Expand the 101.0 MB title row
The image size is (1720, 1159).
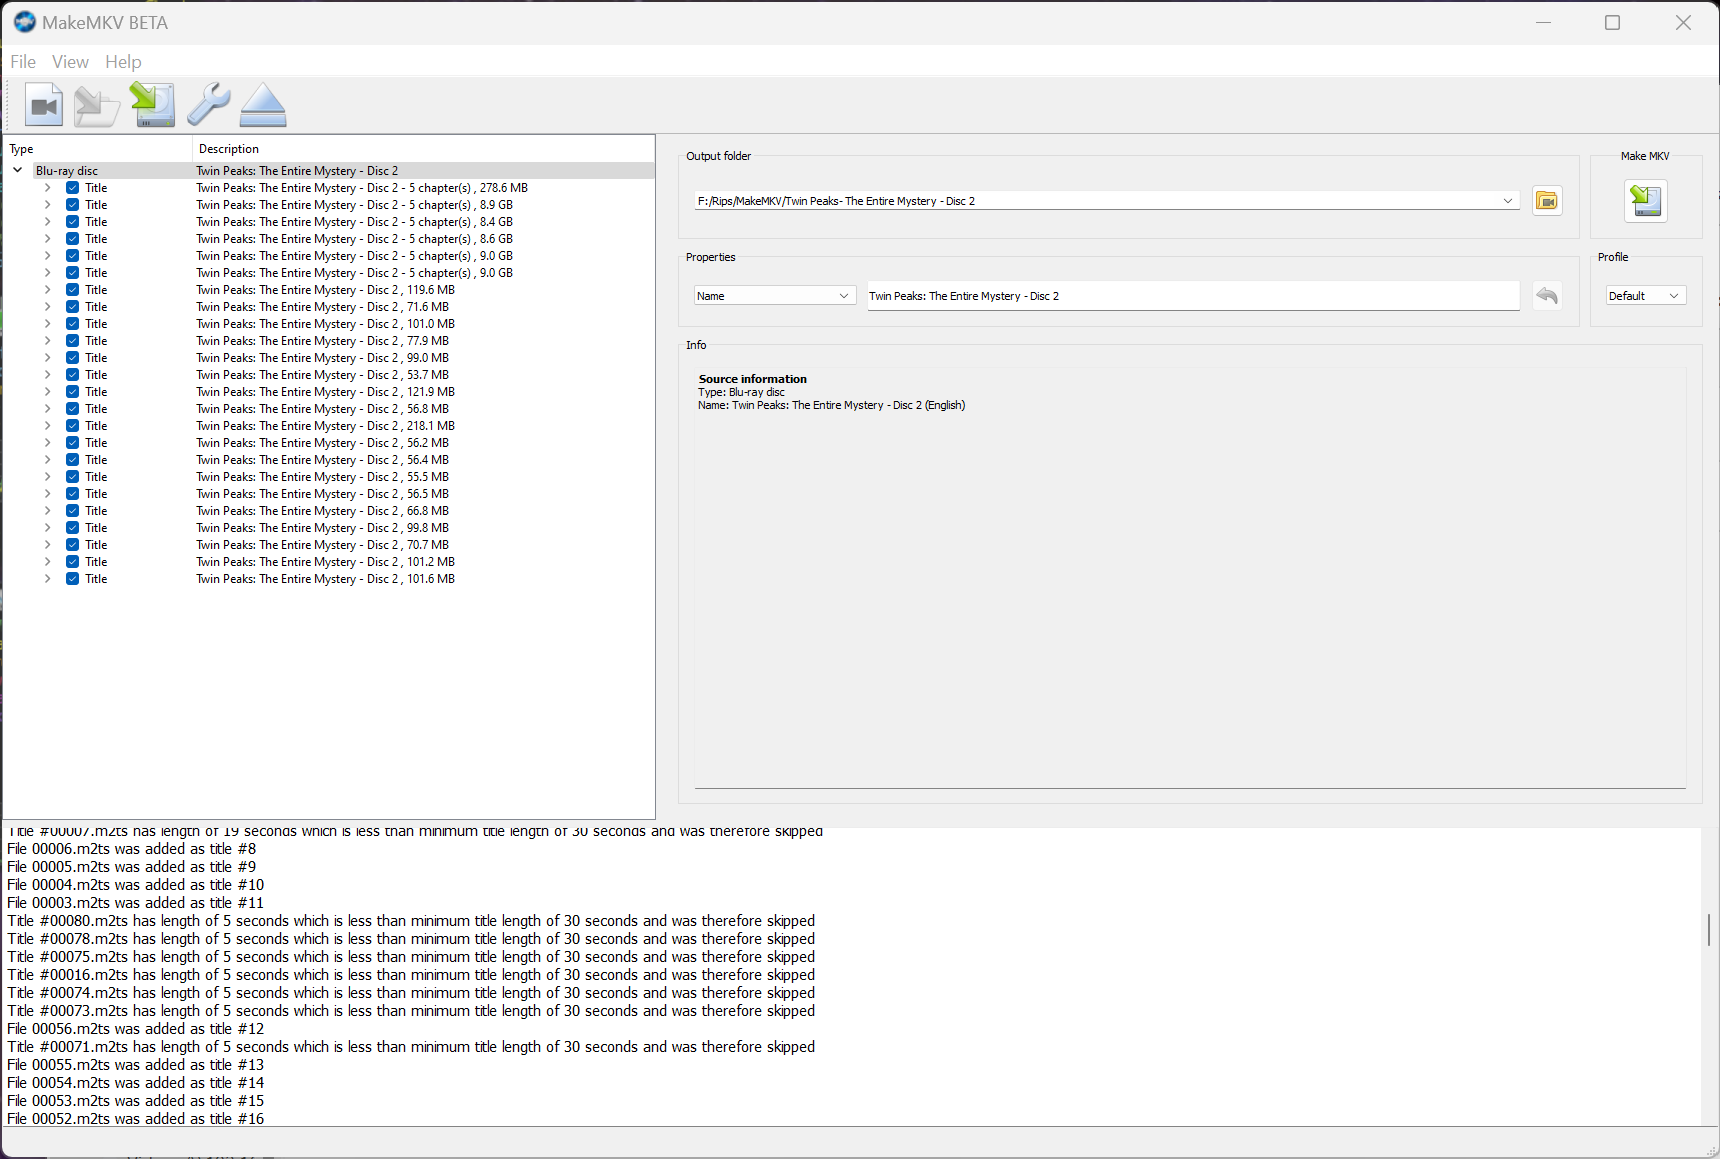click(x=47, y=324)
